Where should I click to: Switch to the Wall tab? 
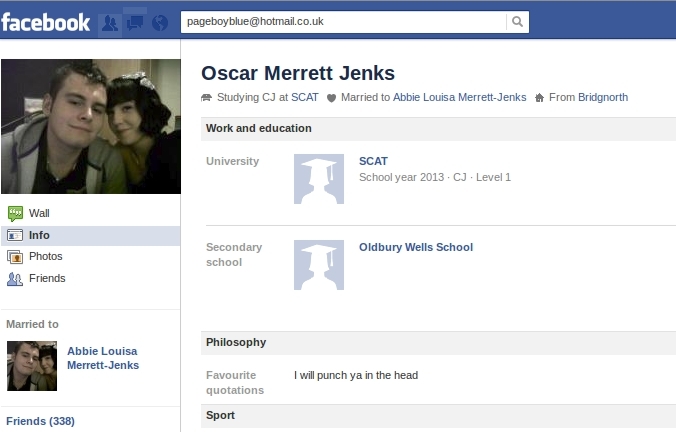[x=39, y=213]
